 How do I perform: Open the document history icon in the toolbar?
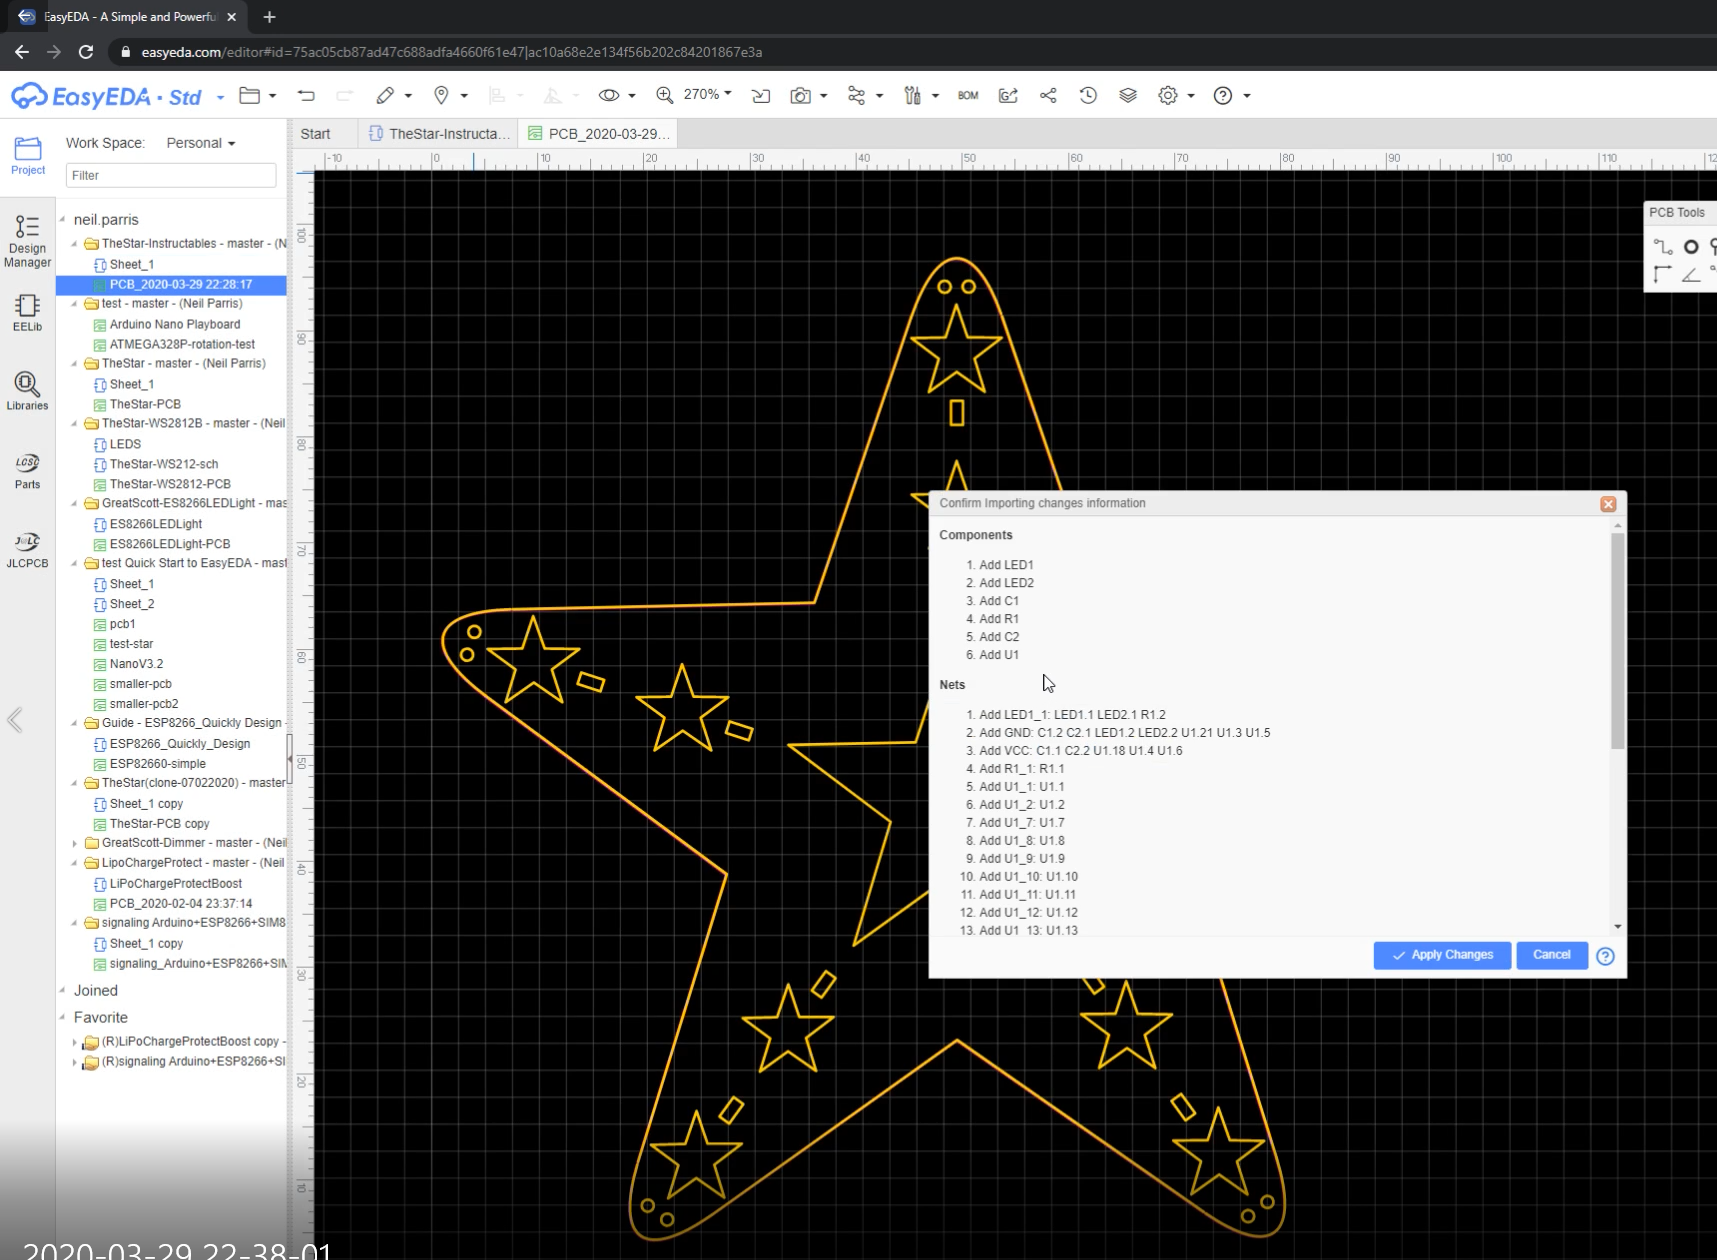tap(1088, 95)
